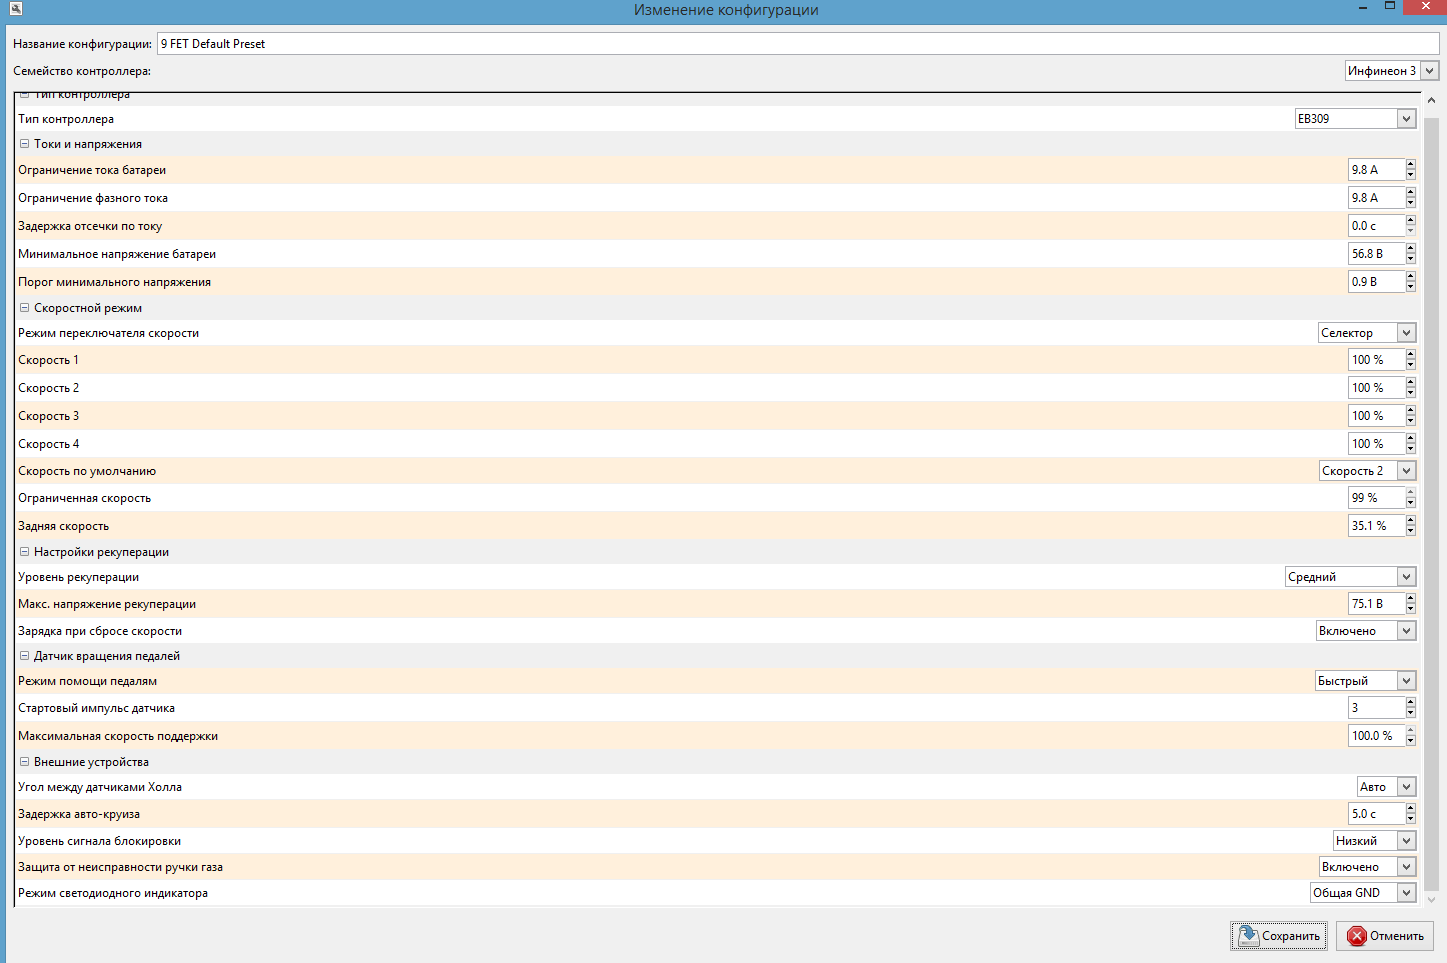
Task: Click the Сохранить save button
Action: click(1279, 936)
